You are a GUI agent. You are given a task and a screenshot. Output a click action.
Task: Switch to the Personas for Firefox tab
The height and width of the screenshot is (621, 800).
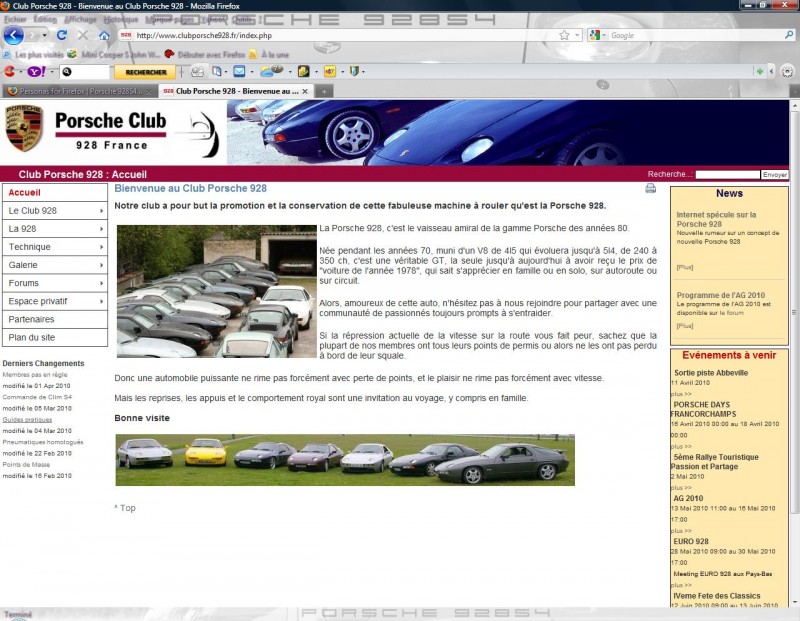click(80, 91)
